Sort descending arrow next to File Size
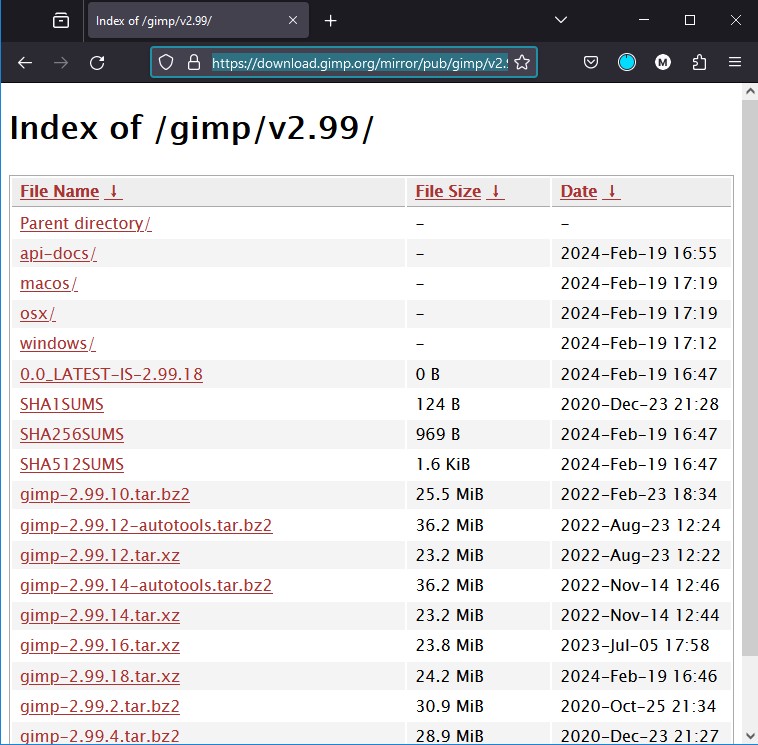Viewport: 758px width, 745px height. (x=496, y=191)
